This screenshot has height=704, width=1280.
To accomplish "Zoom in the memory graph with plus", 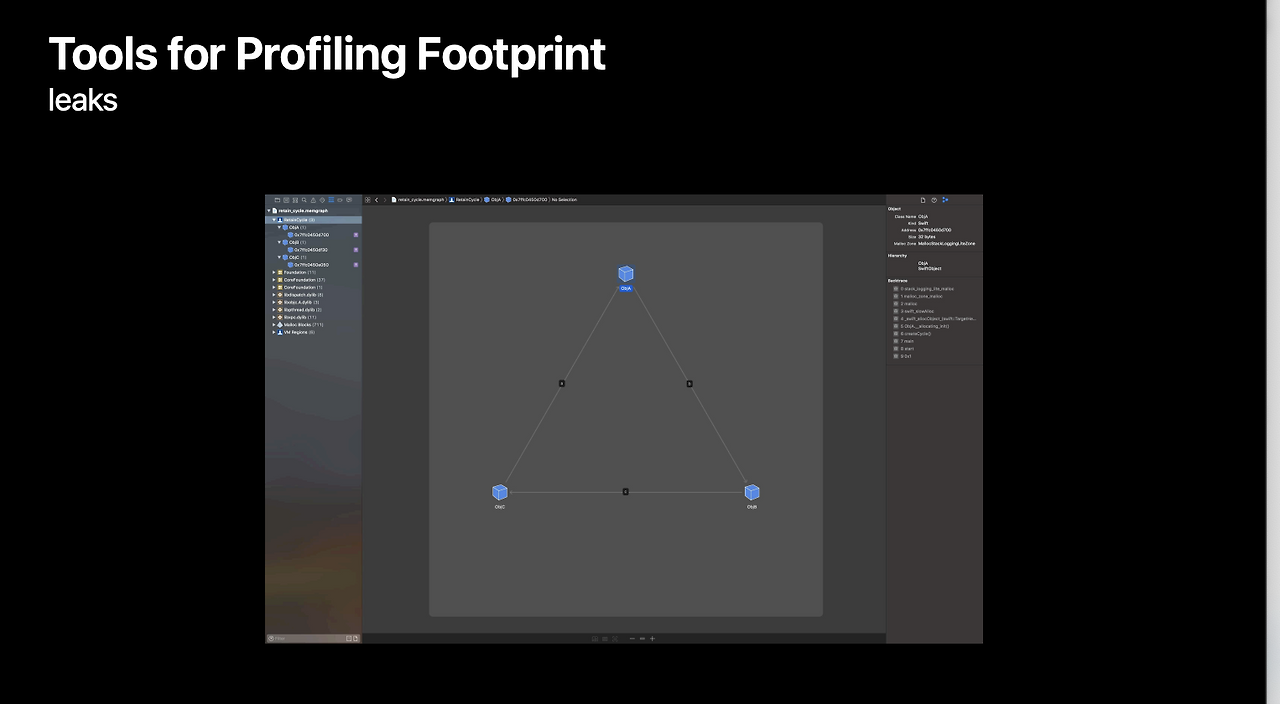I will 652,638.
